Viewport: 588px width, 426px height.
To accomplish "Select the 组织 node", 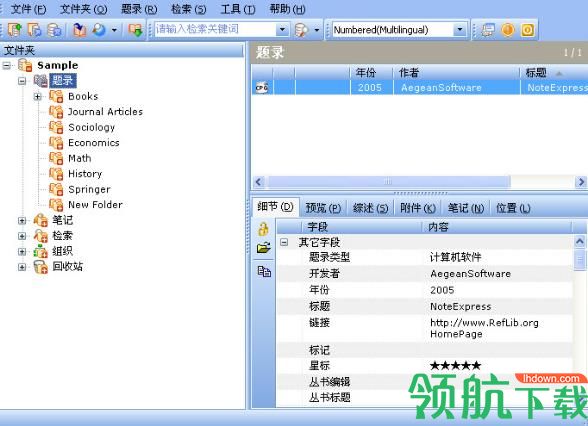I will pos(62,251).
